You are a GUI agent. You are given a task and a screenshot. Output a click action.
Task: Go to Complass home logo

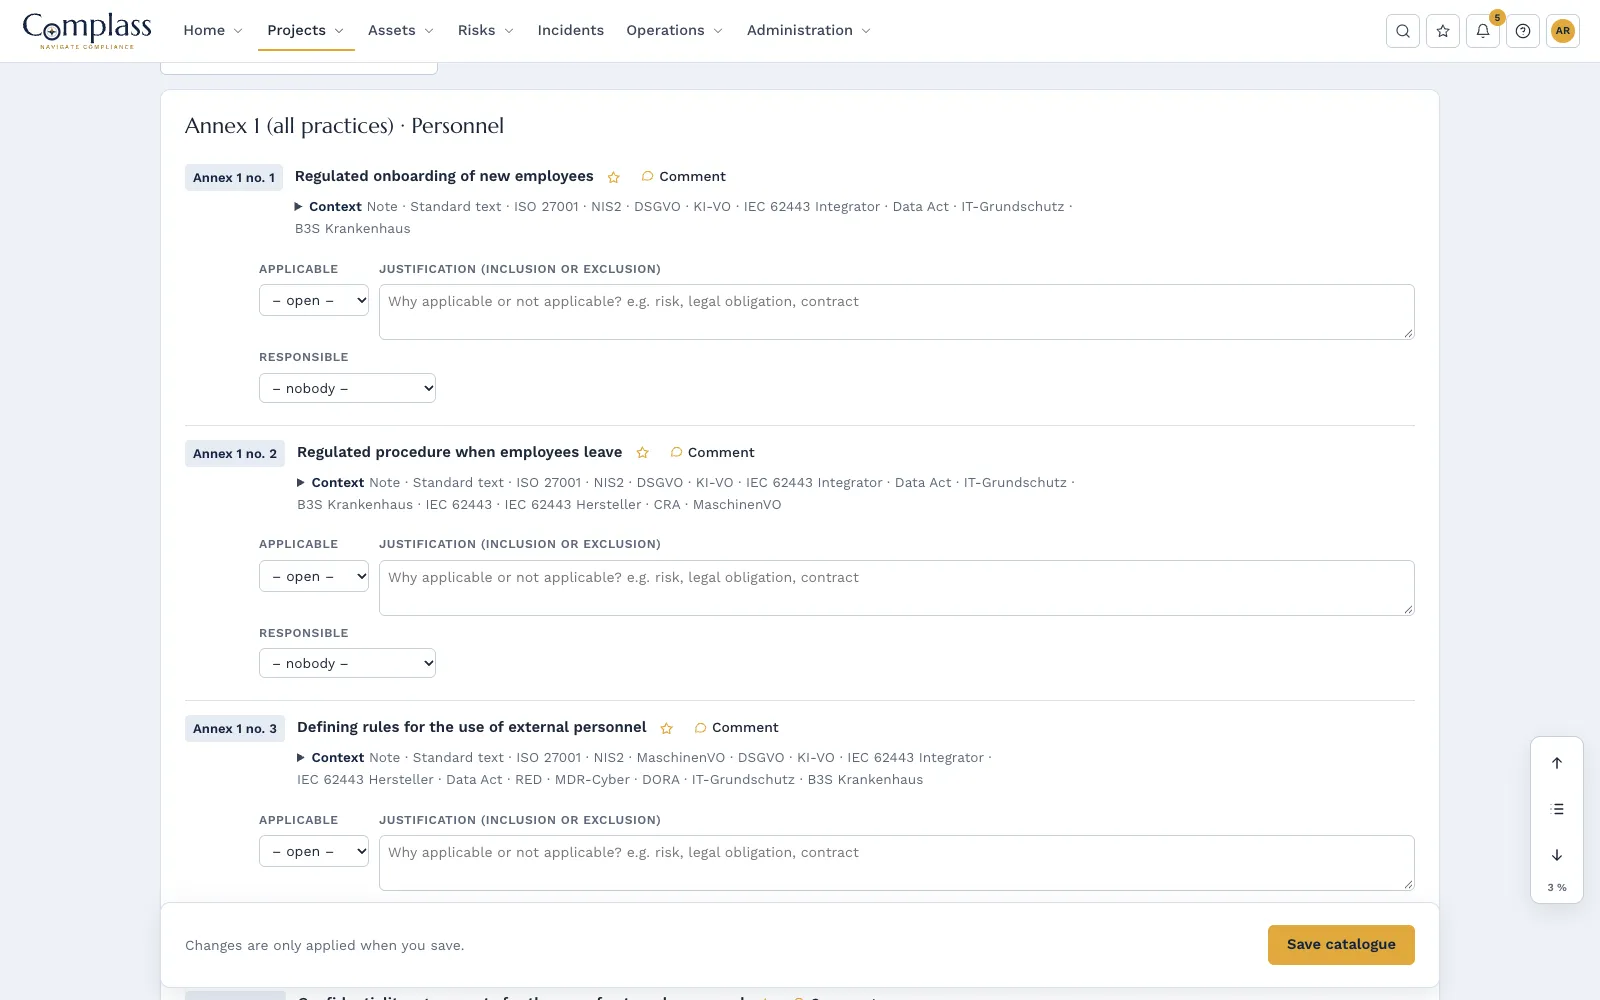pos(87,31)
